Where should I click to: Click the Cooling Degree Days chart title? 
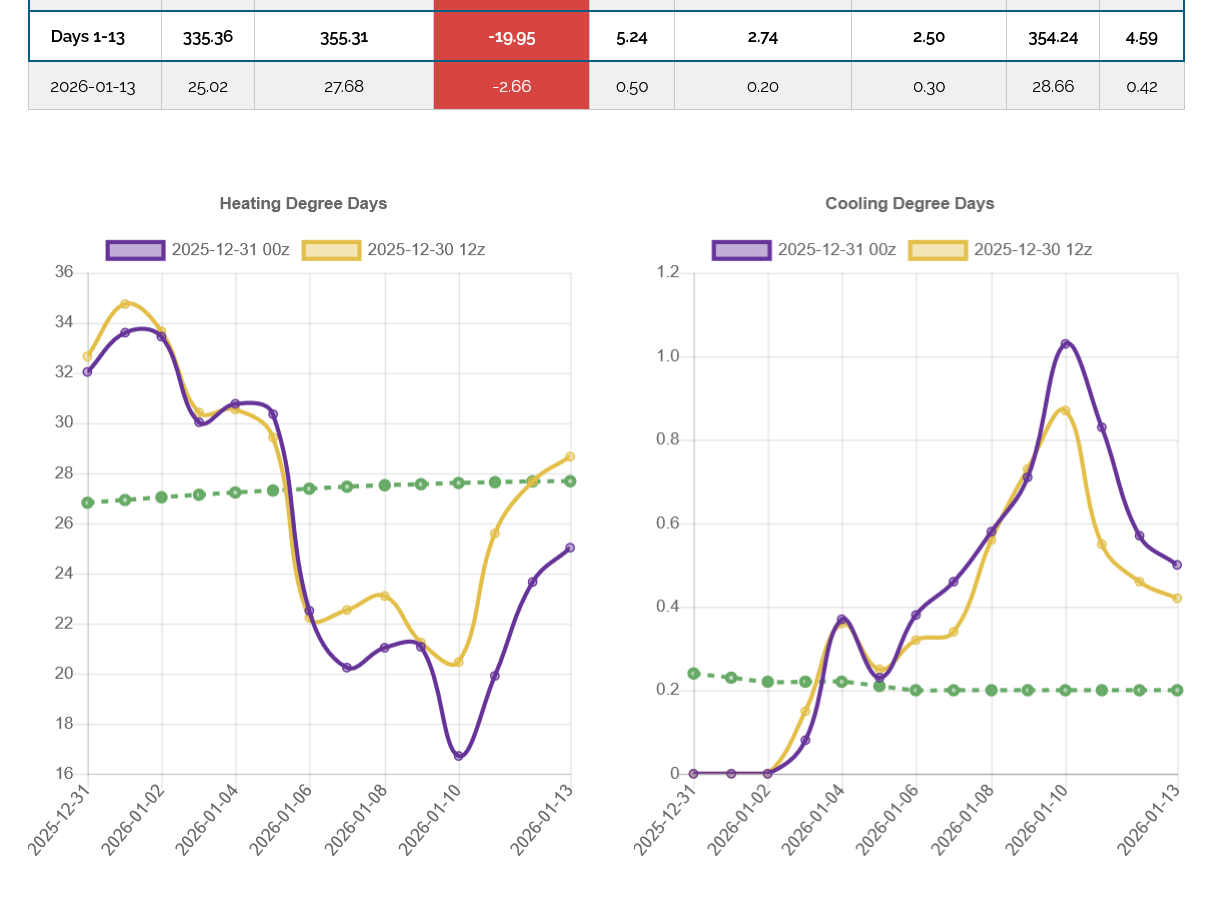(909, 204)
